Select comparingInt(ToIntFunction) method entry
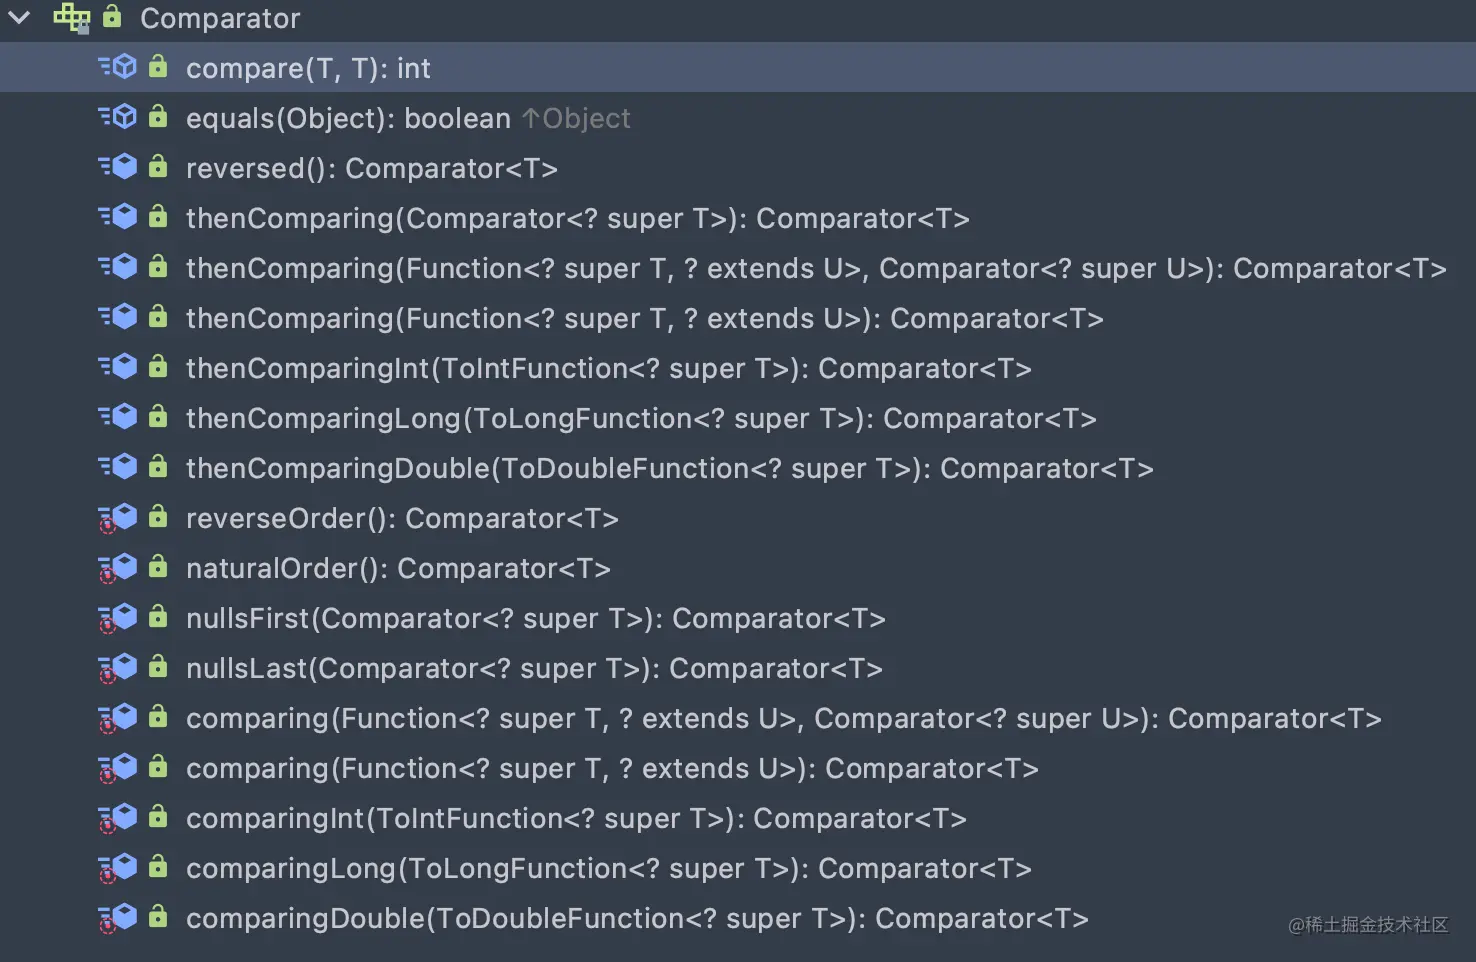The width and height of the screenshot is (1476, 962). 576,818
